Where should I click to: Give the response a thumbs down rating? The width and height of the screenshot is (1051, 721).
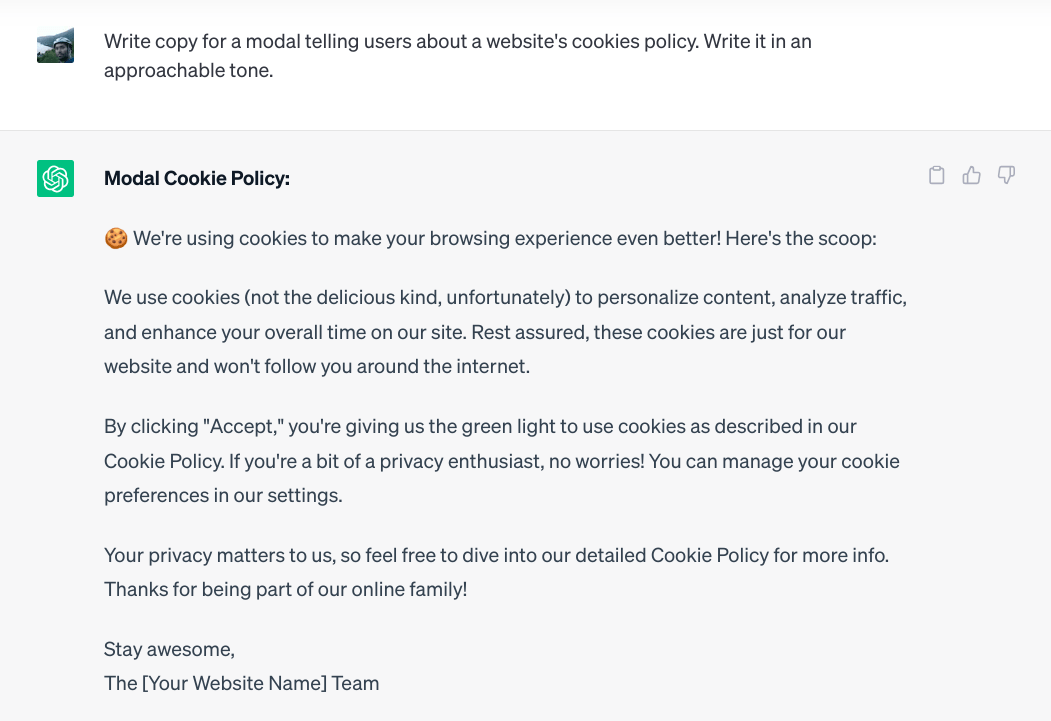point(1006,175)
